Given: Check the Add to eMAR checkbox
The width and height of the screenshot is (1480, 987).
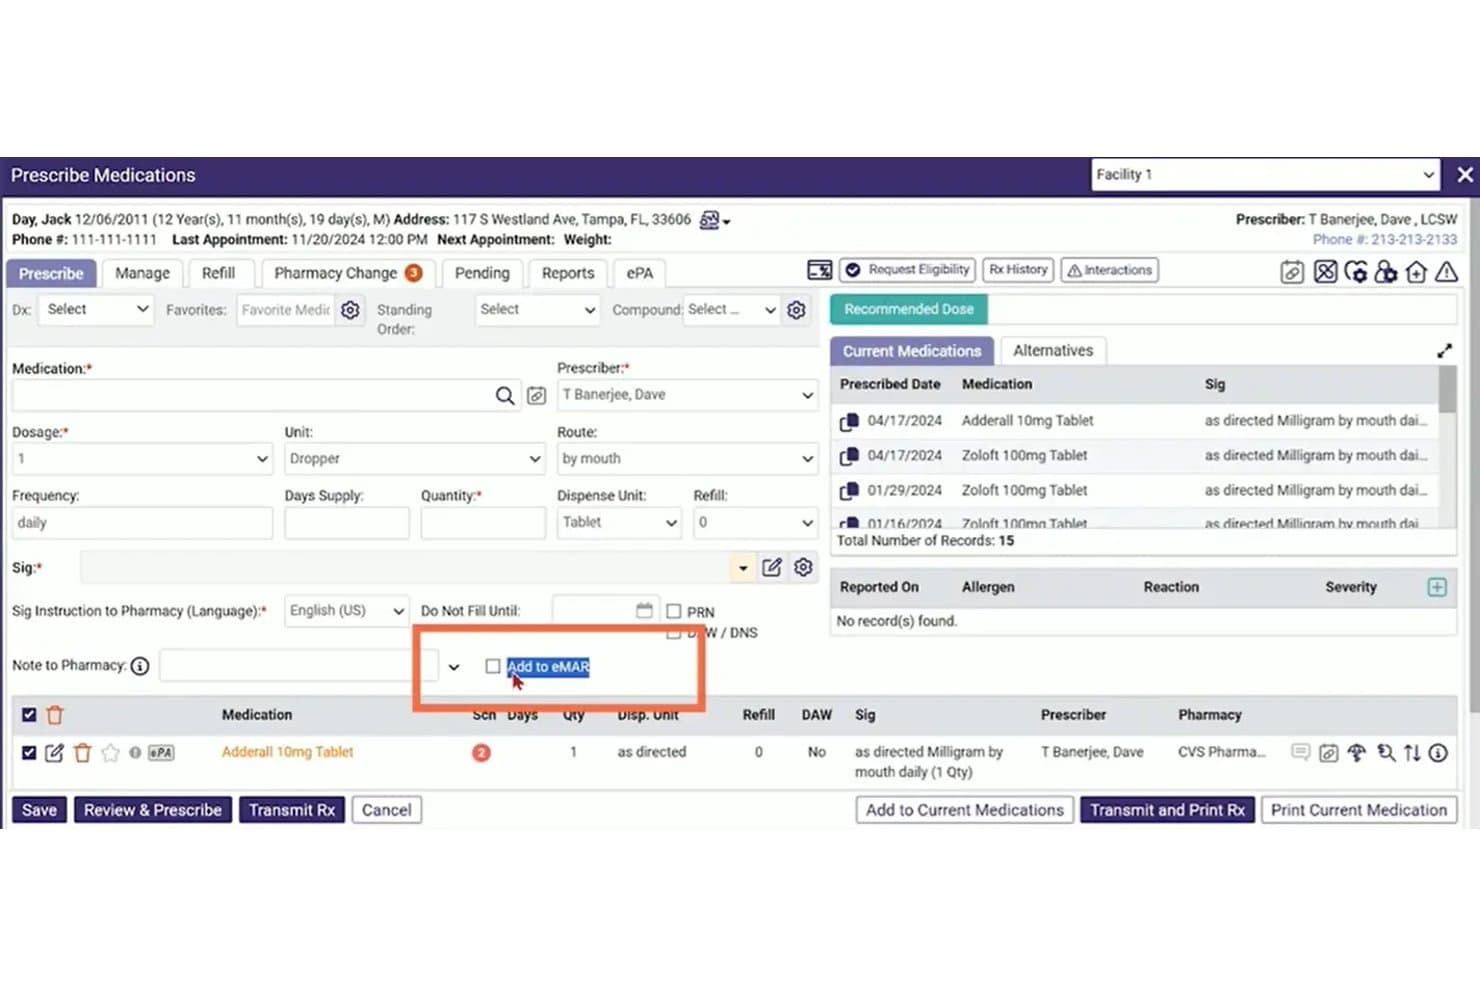Looking at the screenshot, I should 492,666.
